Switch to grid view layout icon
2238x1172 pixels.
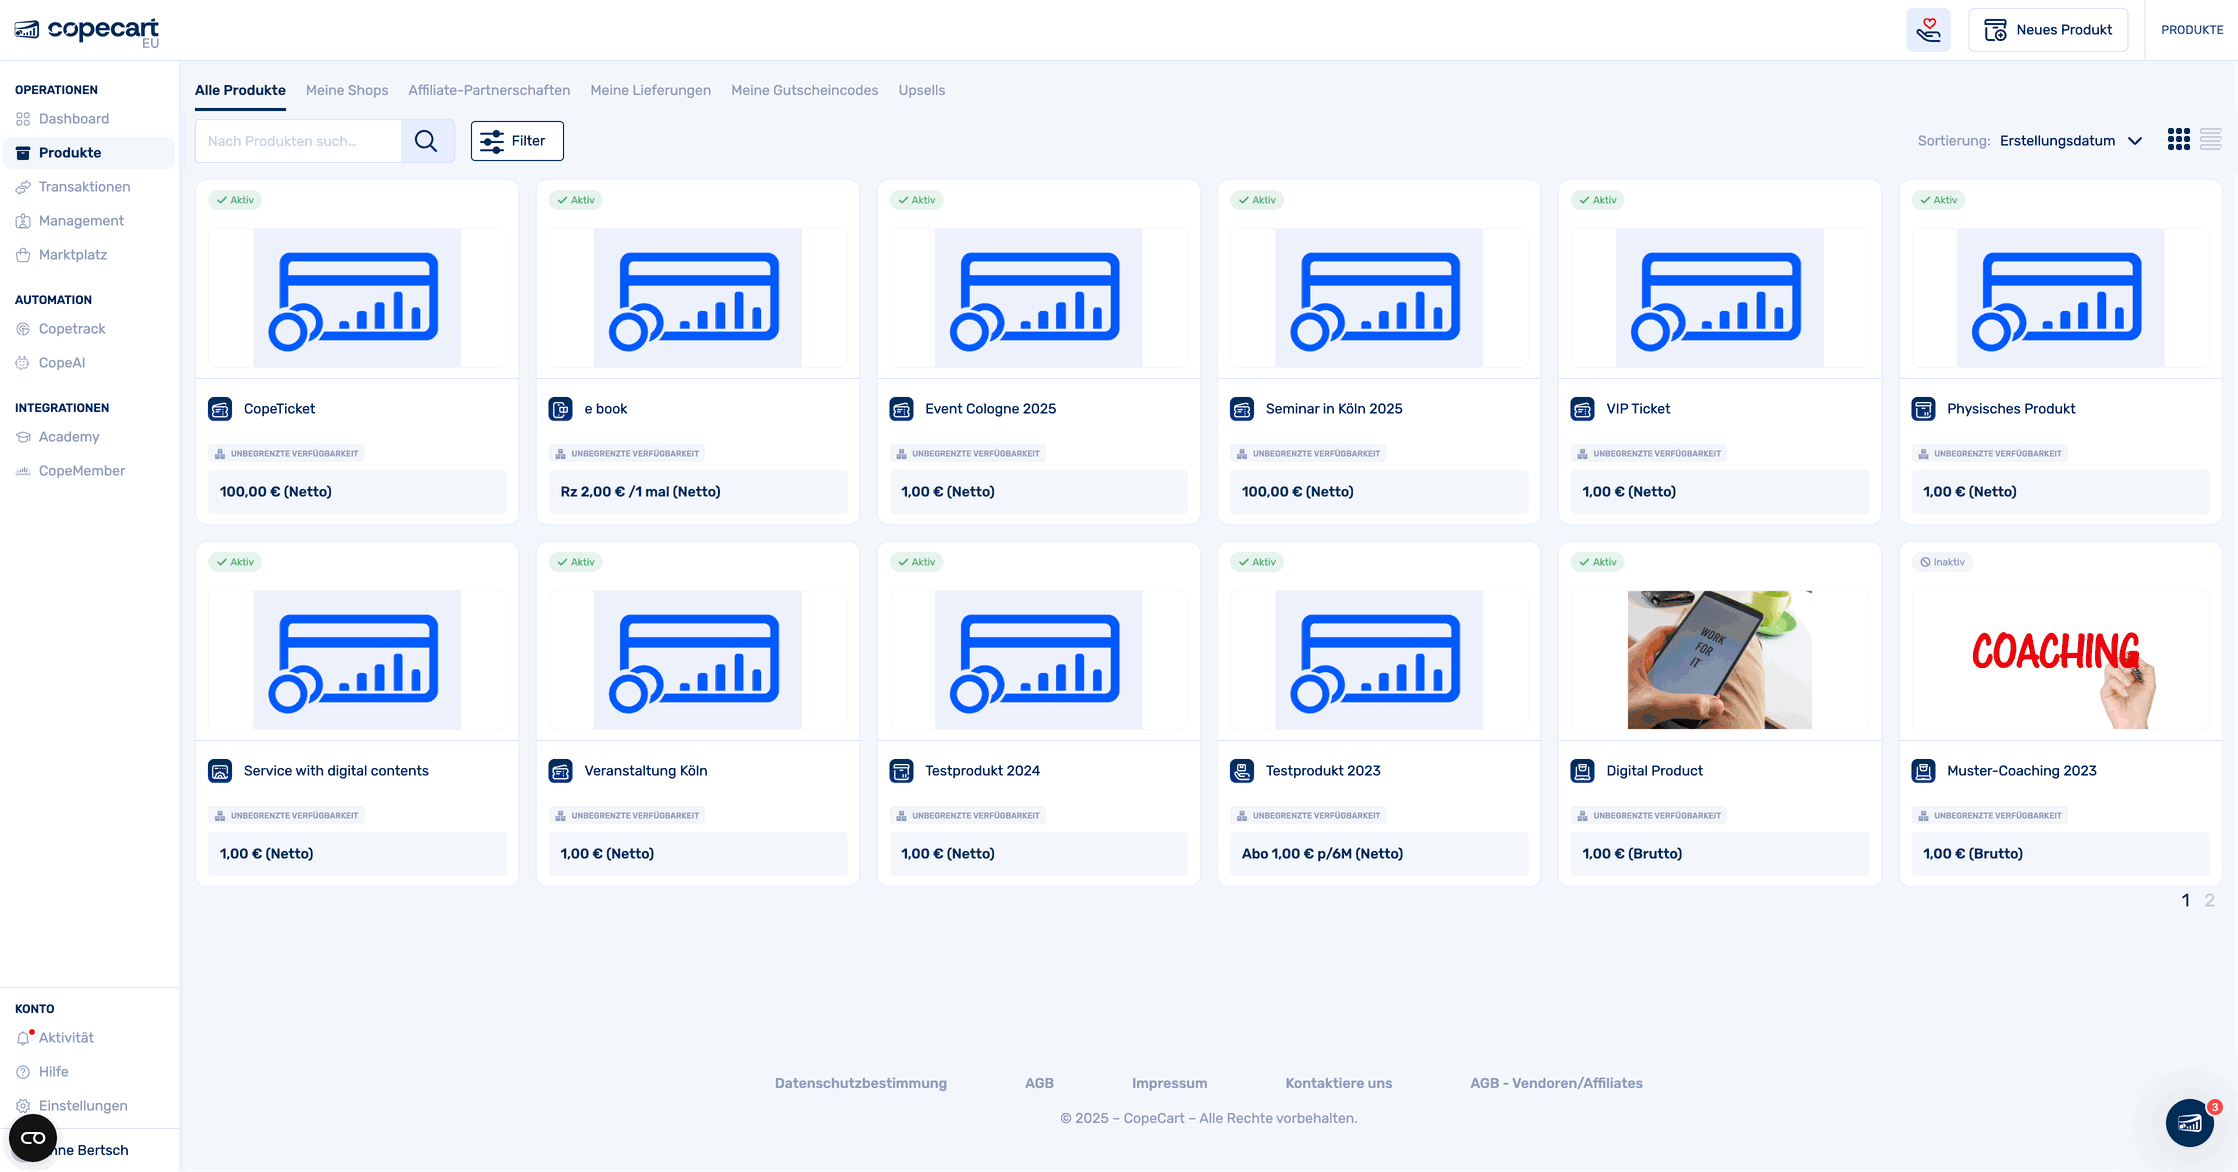(x=2178, y=140)
